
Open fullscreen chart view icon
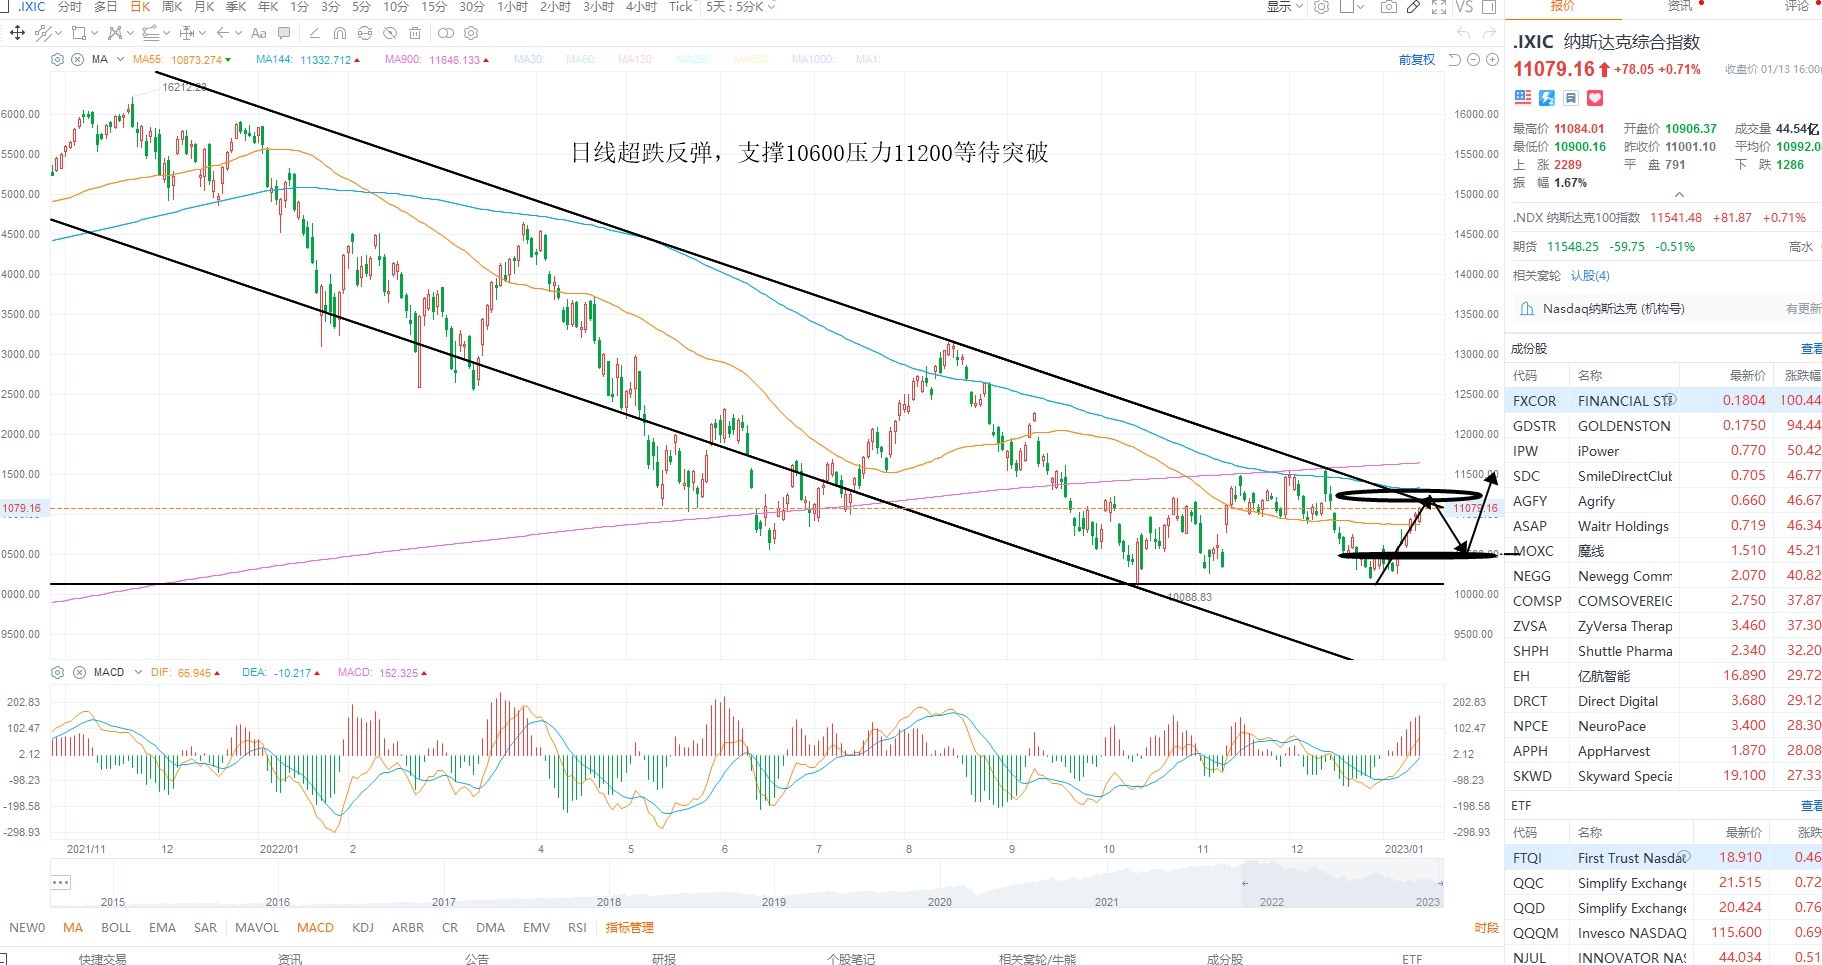coord(1439,7)
